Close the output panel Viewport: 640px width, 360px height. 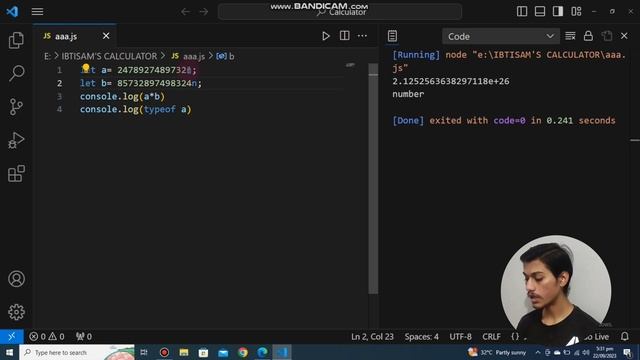coord(624,36)
